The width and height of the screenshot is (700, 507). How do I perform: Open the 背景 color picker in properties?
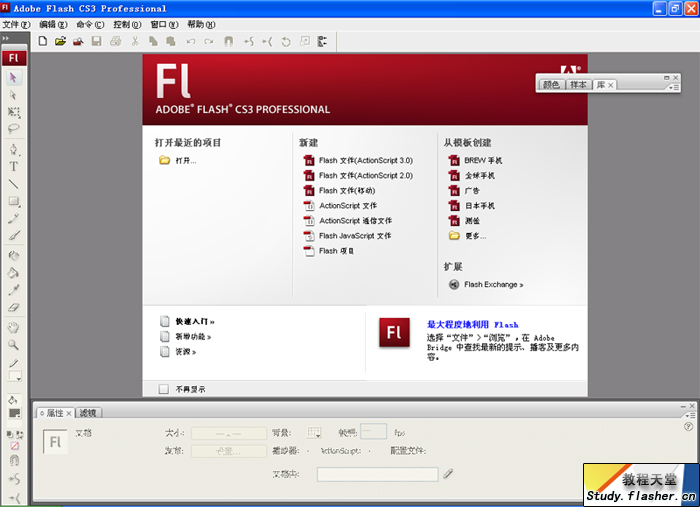click(314, 432)
